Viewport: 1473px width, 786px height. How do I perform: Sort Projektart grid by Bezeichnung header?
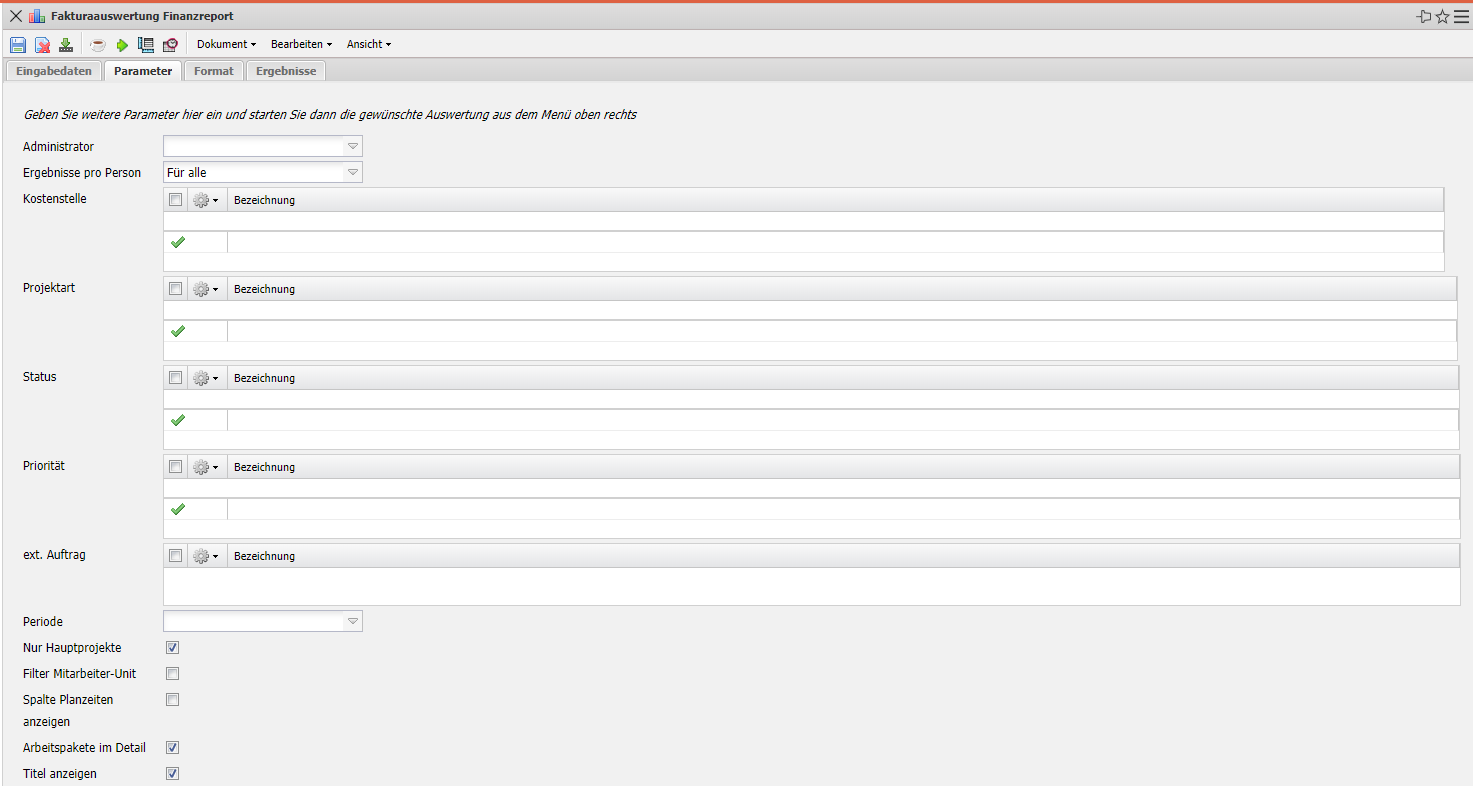coord(842,289)
